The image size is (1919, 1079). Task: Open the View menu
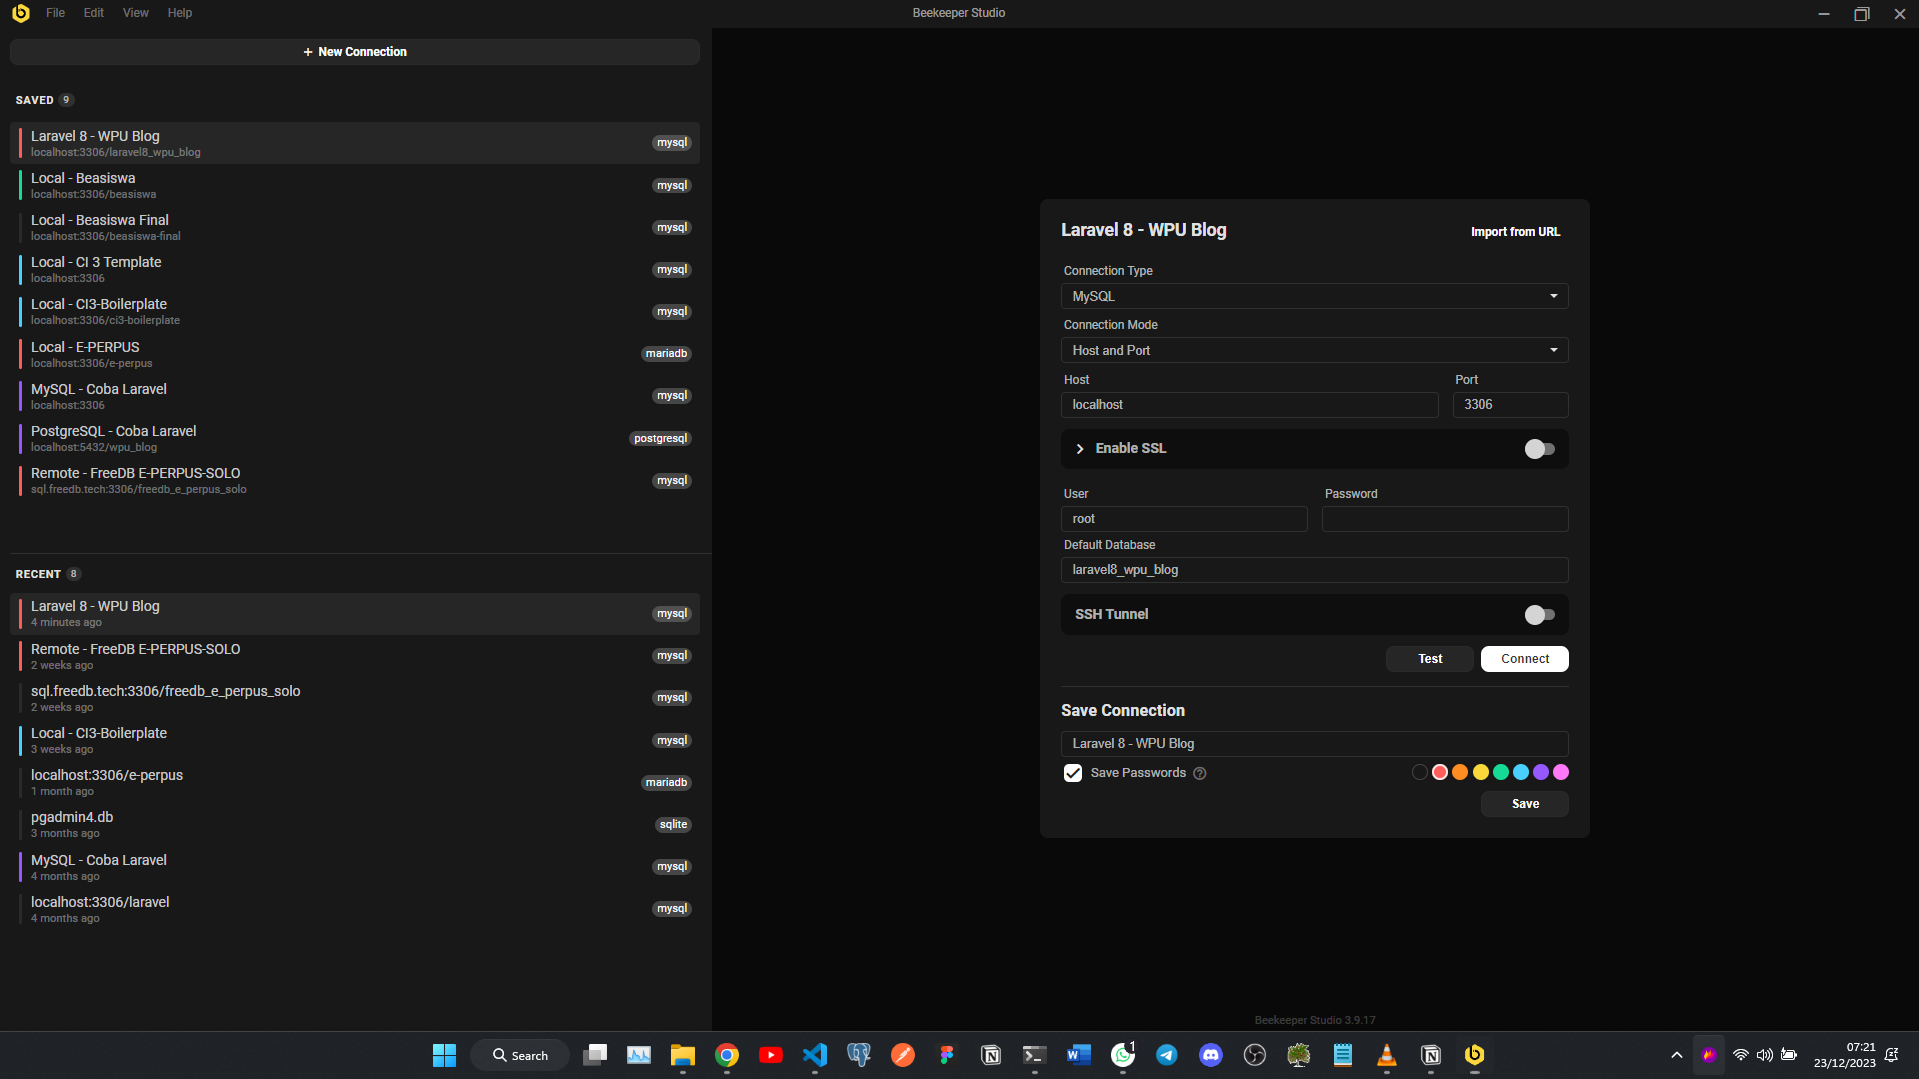(135, 13)
